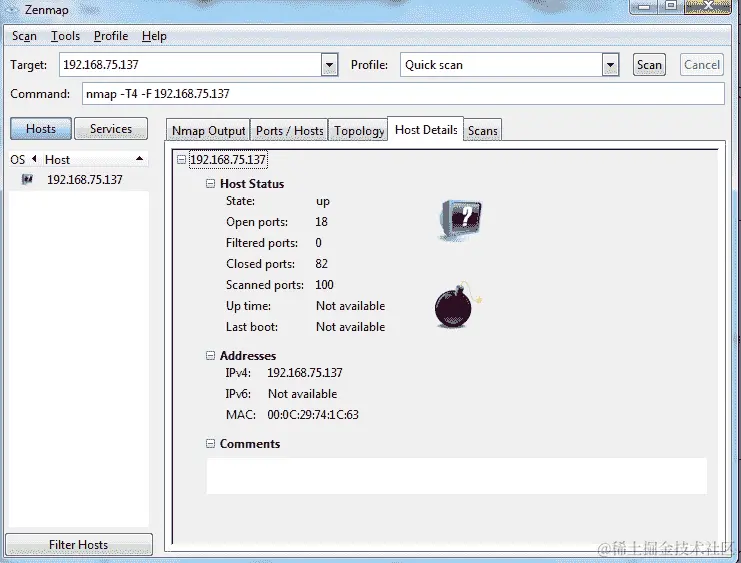This screenshot has height=563, width=741.
Task: Click the Comments heading
Action: point(250,443)
